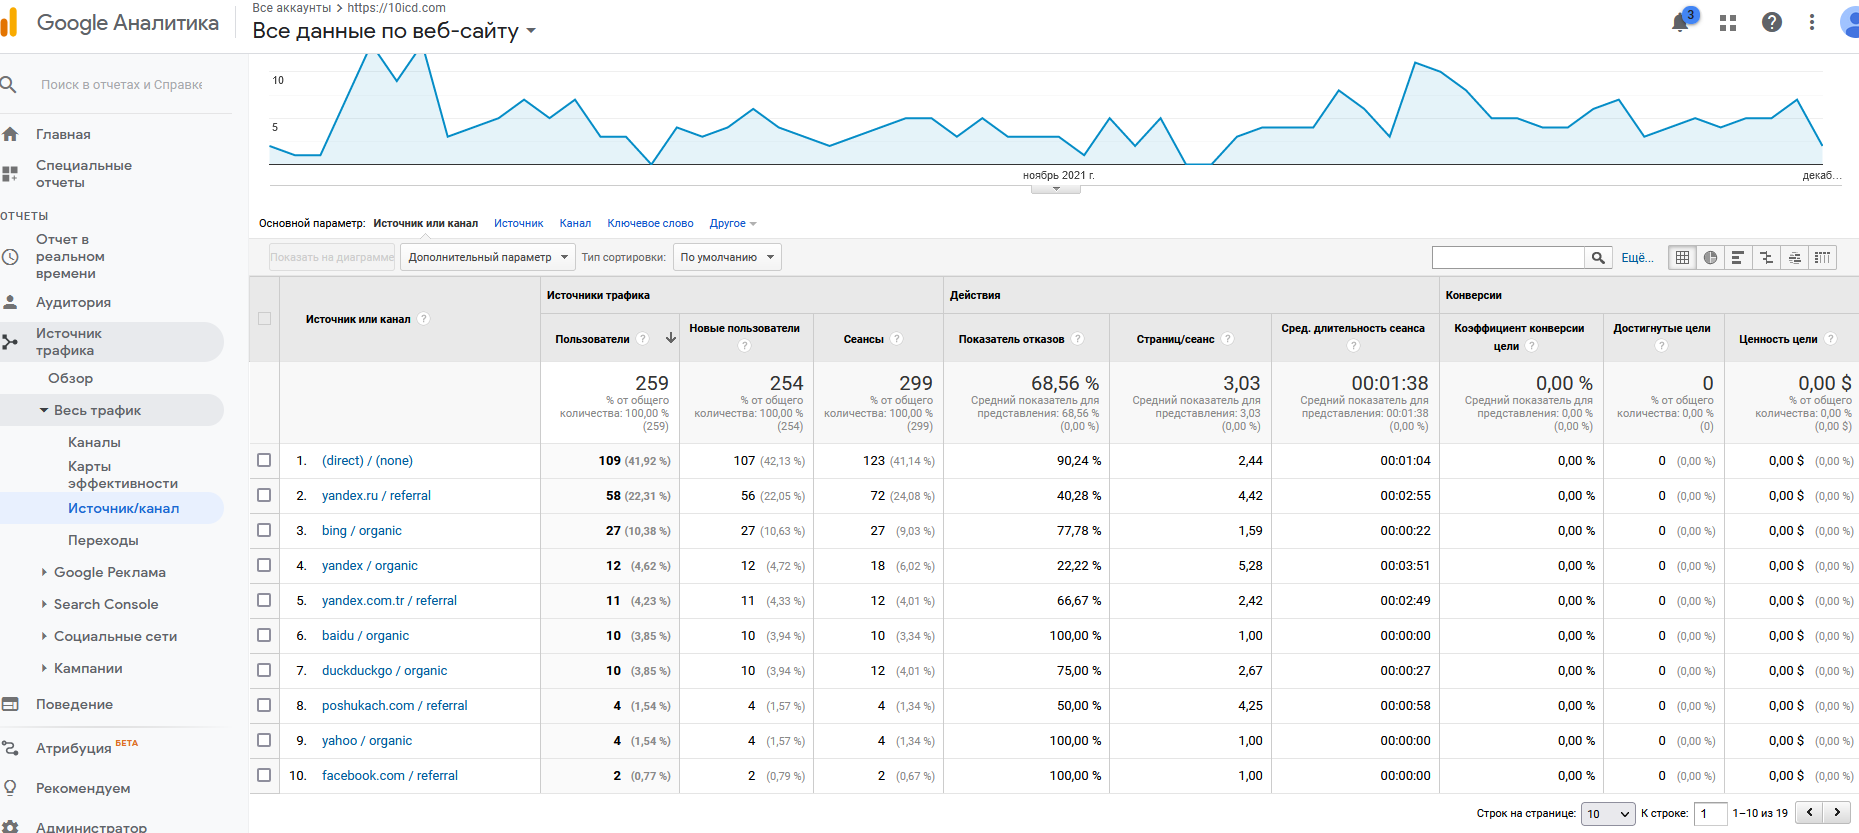Click the 'К строке' go-to-row field
This screenshot has width=1859, height=833.
coord(1710,814)
